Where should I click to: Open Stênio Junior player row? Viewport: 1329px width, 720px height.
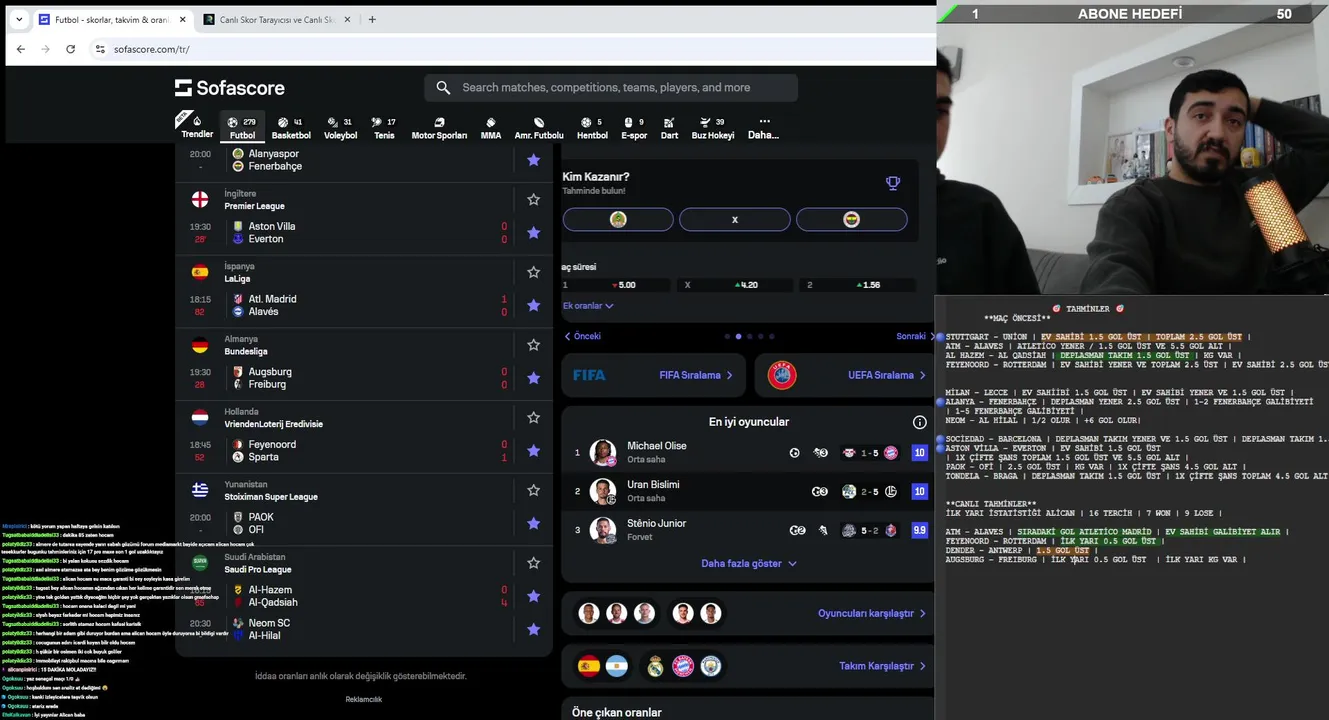click(750, 529)
